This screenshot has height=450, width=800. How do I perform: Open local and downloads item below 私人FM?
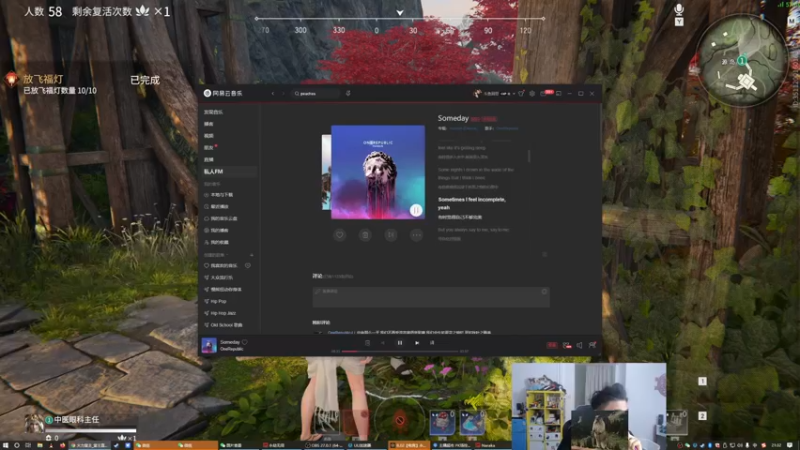click(218, 195)
